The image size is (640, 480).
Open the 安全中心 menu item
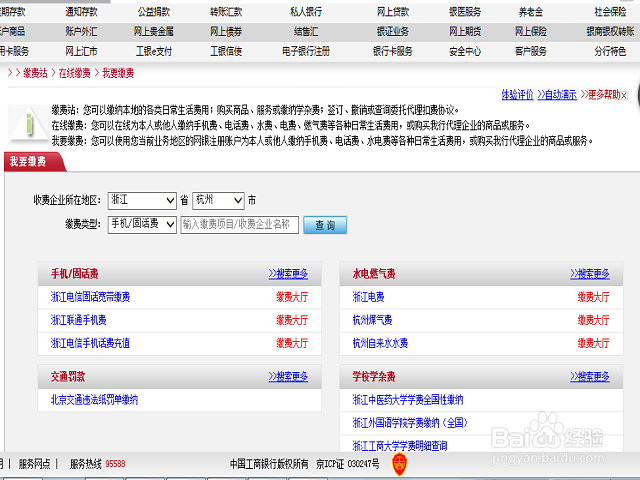pos(465,51)
